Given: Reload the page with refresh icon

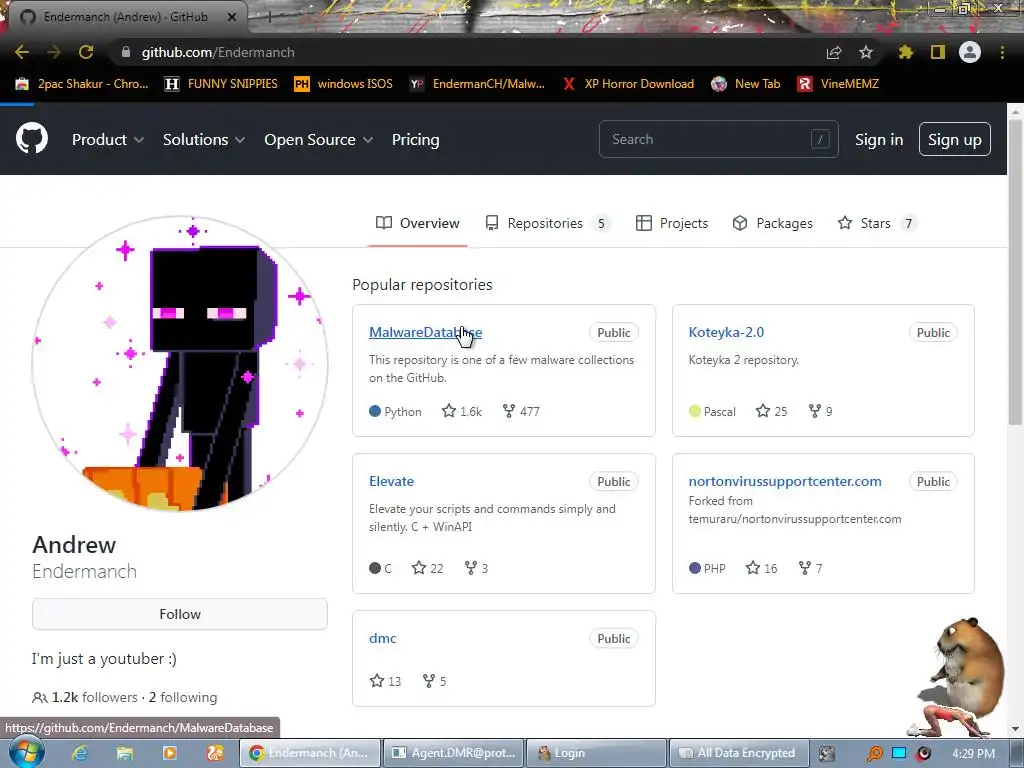Looking at the screenshot, I should point(86,52).
